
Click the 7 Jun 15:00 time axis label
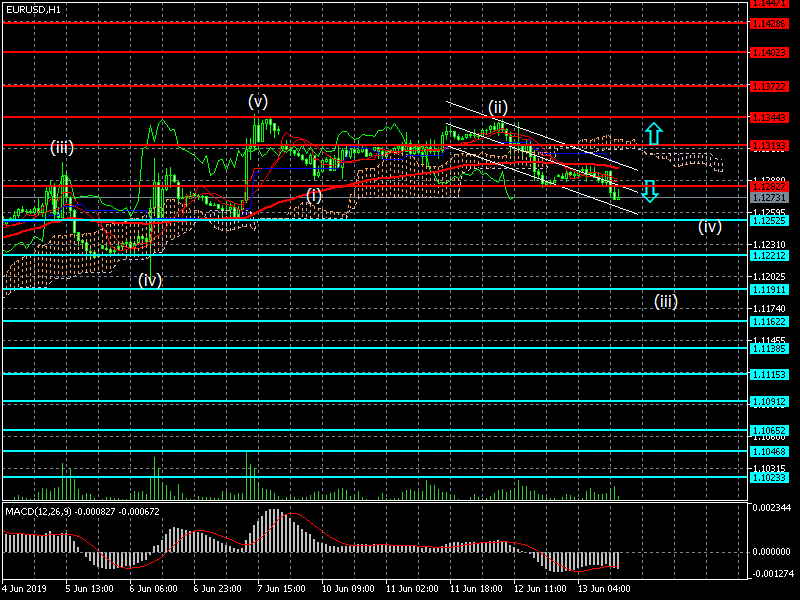(281, 589)
